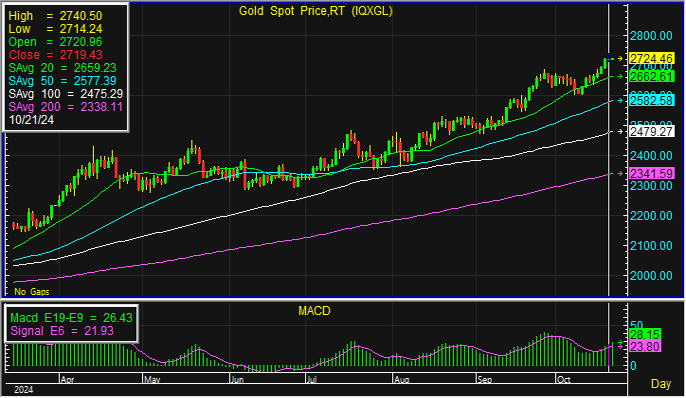Click the Aug label on the time axis
Image resolution: width=686 pixels, height=398 pixels.
[401, 380]
